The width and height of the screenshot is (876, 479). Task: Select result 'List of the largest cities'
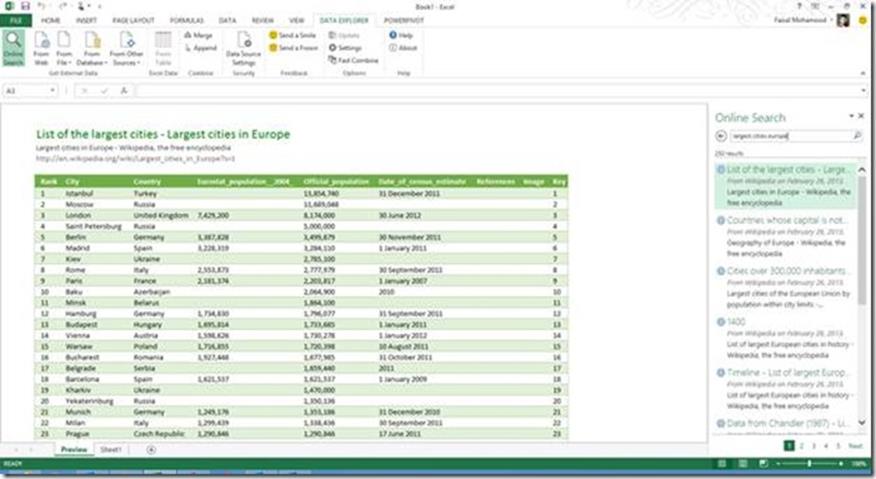pos(784,186)
